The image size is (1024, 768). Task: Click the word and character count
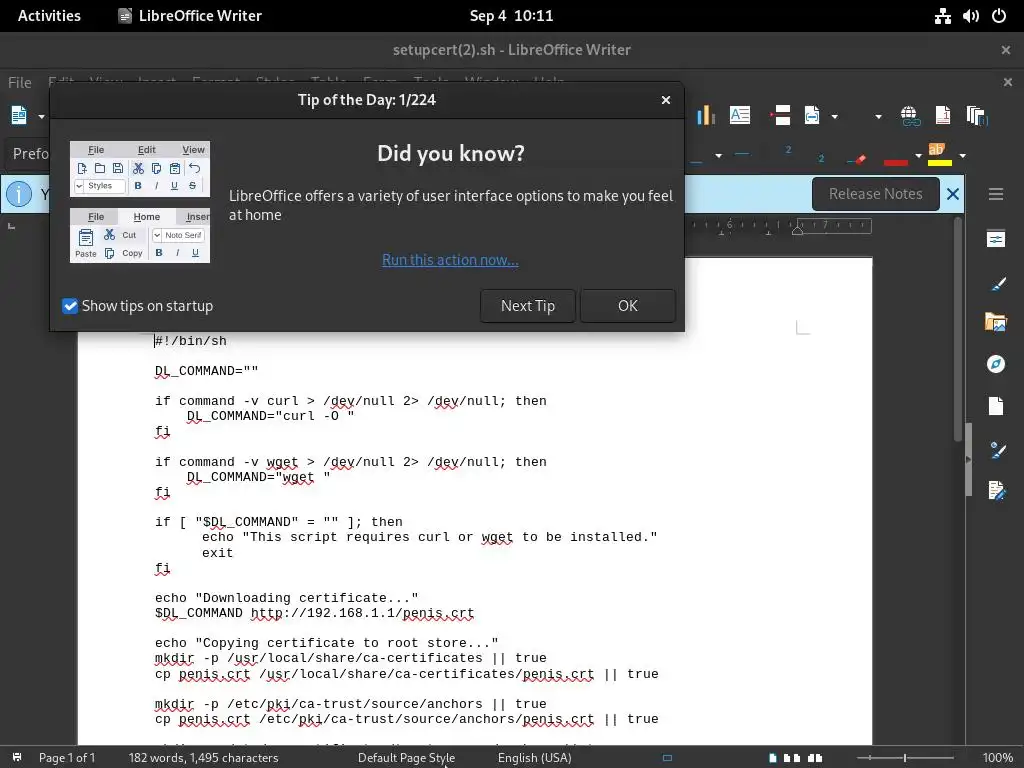tap(203, 758)
